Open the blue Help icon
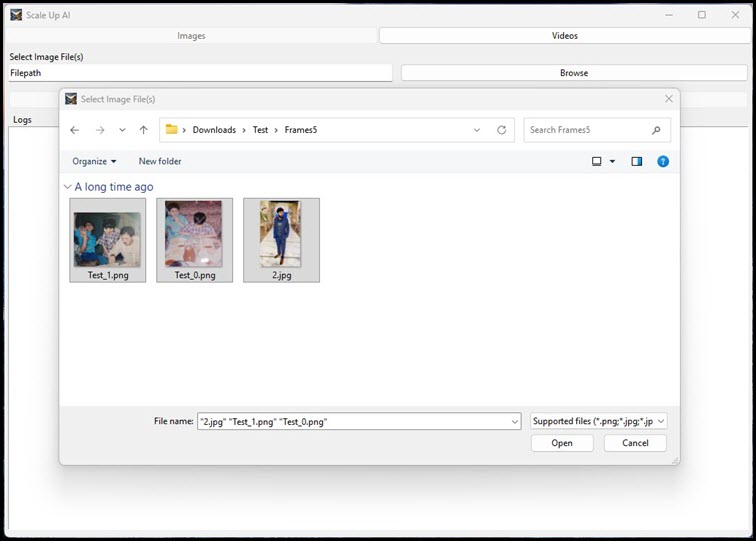 coord(663,162)
